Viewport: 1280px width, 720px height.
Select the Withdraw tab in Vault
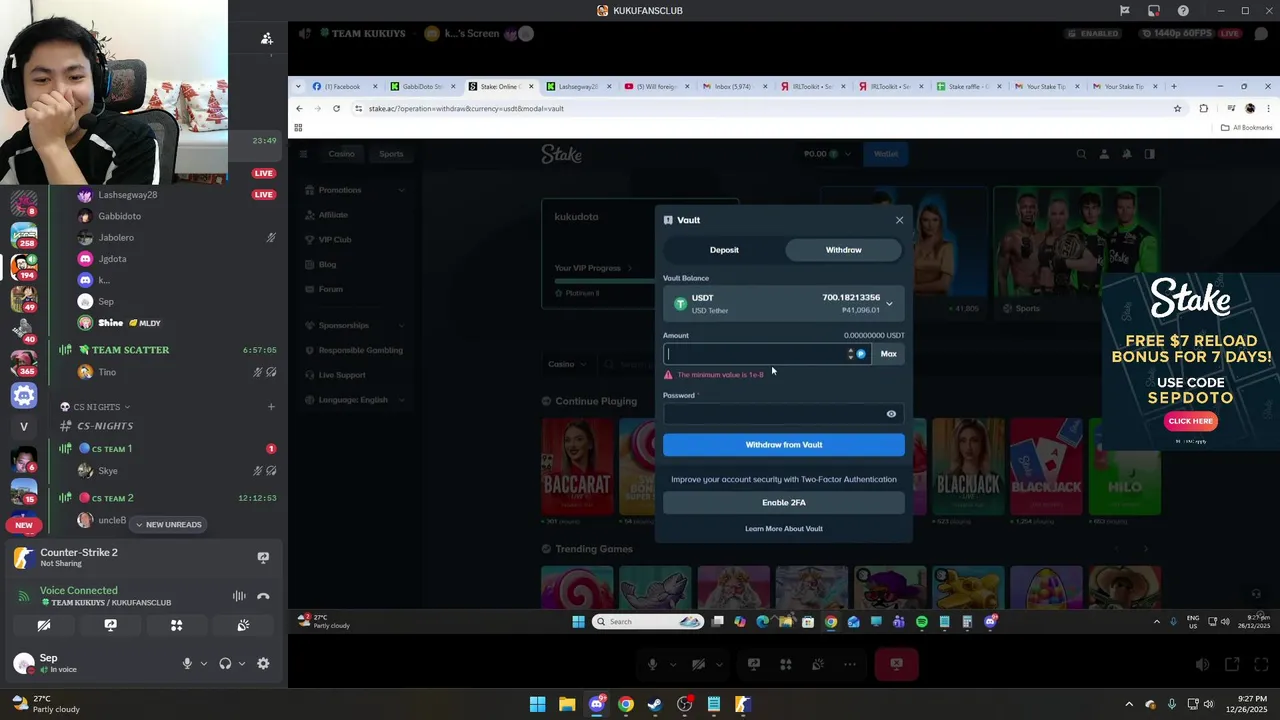(x=843, y=250)
